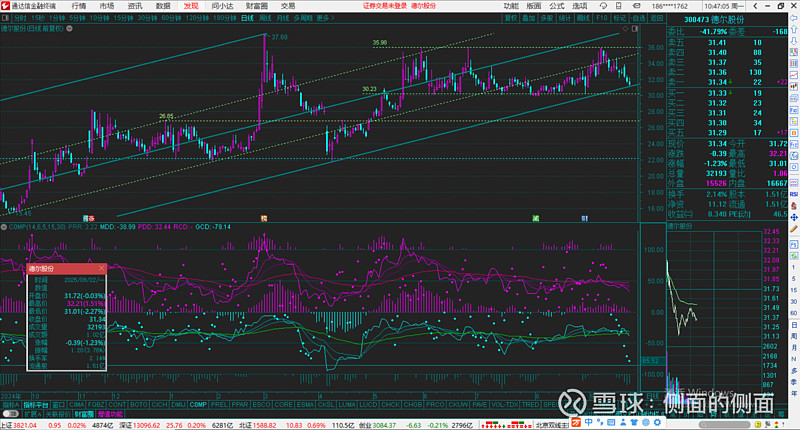Click the headset customer service icon
This screenshot has height=430, width=800.
[603, 6]
